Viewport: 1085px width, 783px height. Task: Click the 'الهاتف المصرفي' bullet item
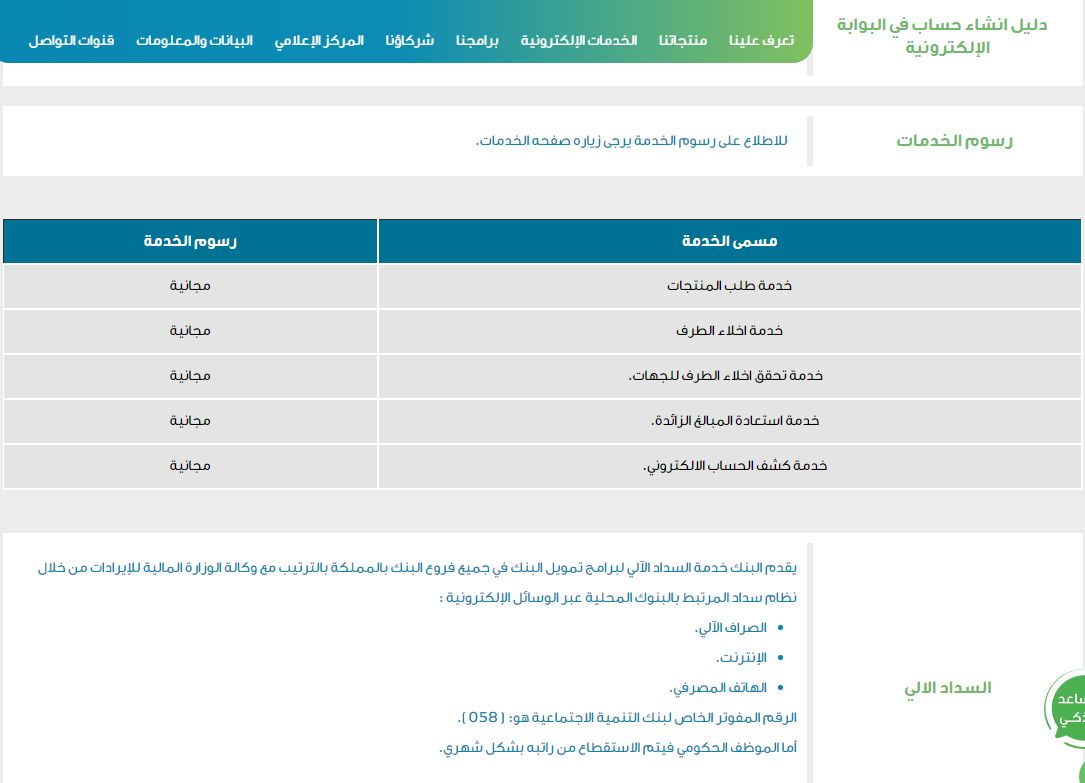click(718, 688)
